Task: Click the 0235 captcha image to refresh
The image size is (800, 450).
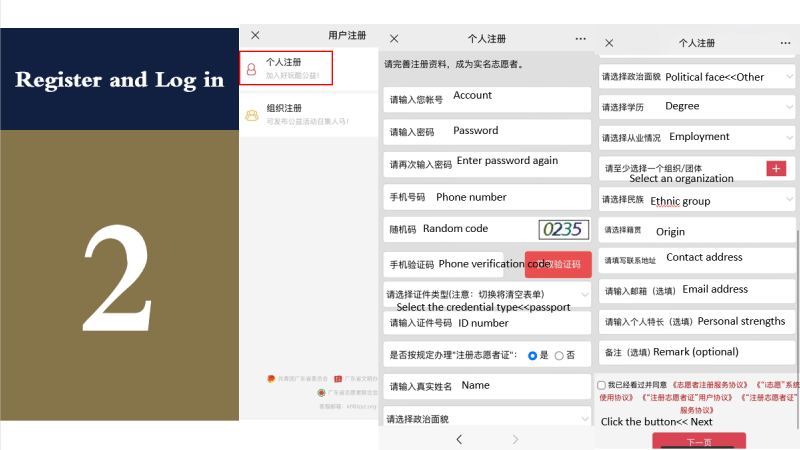Action: coord(563,229)
